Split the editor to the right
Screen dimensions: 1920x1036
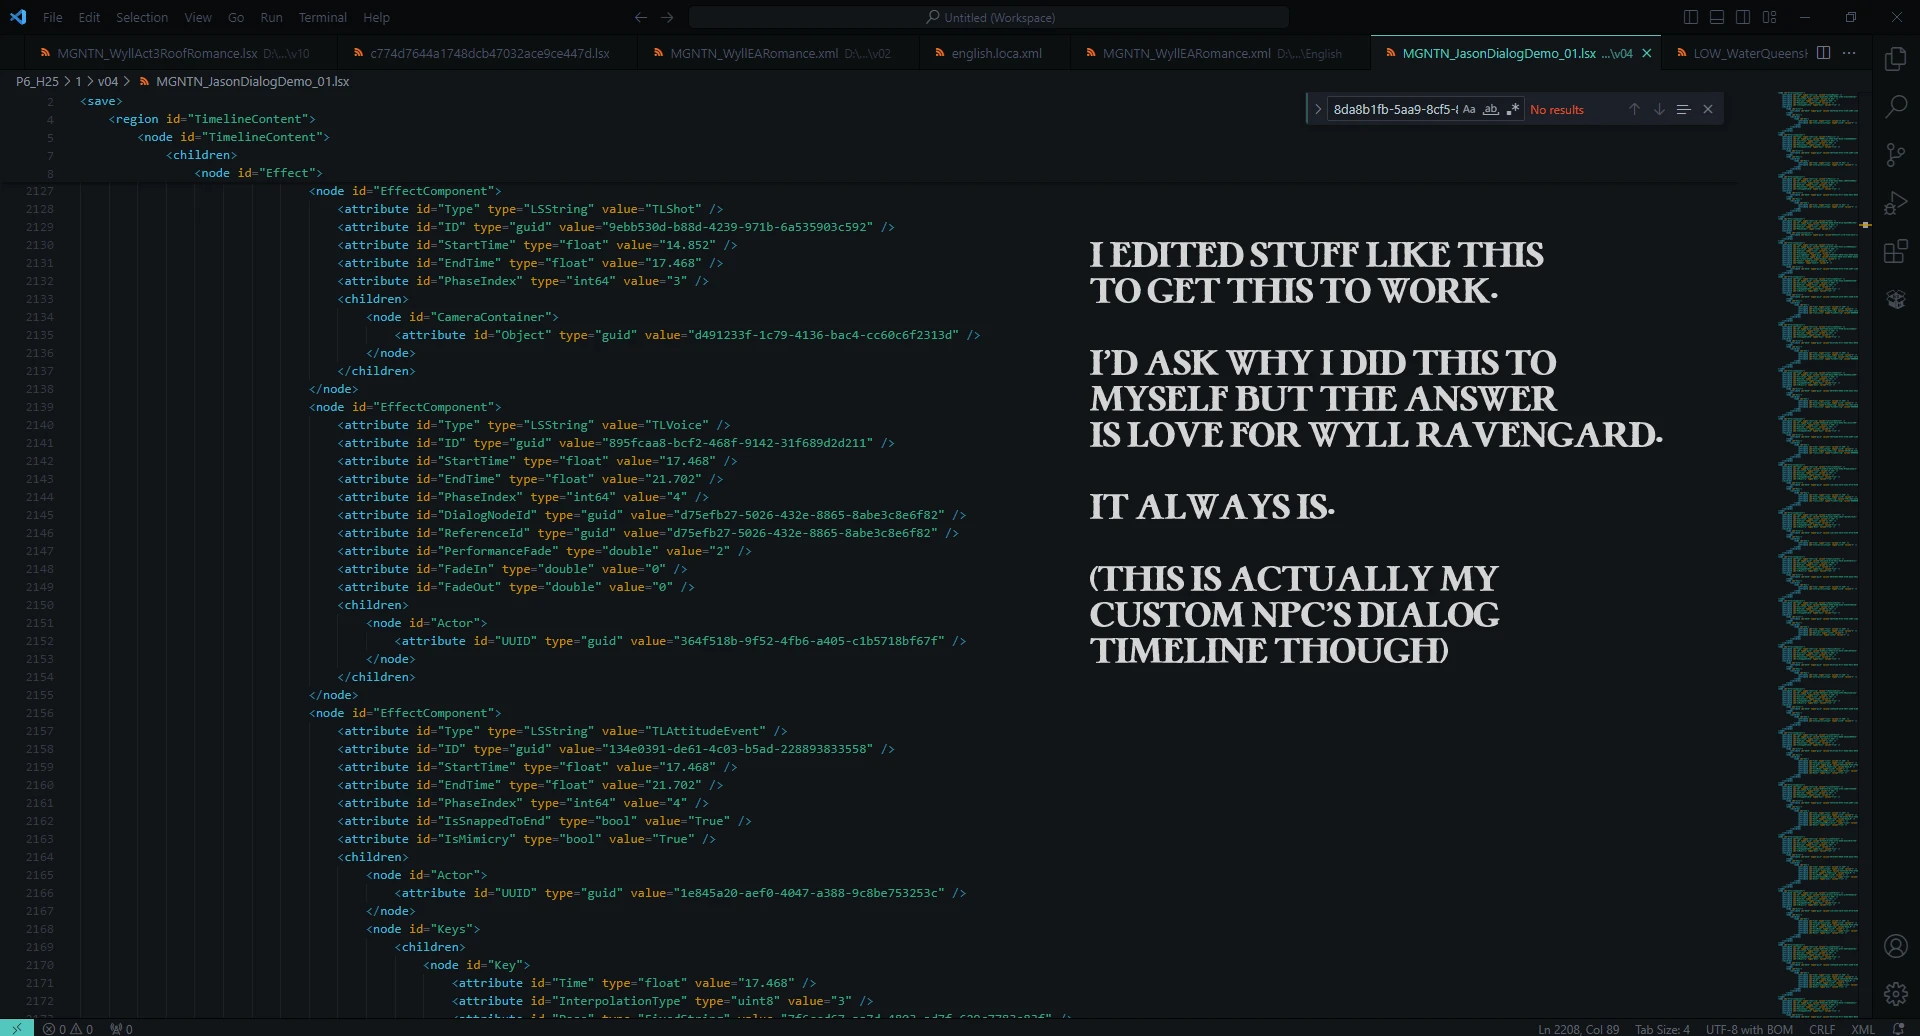[x=1823, y=53]
